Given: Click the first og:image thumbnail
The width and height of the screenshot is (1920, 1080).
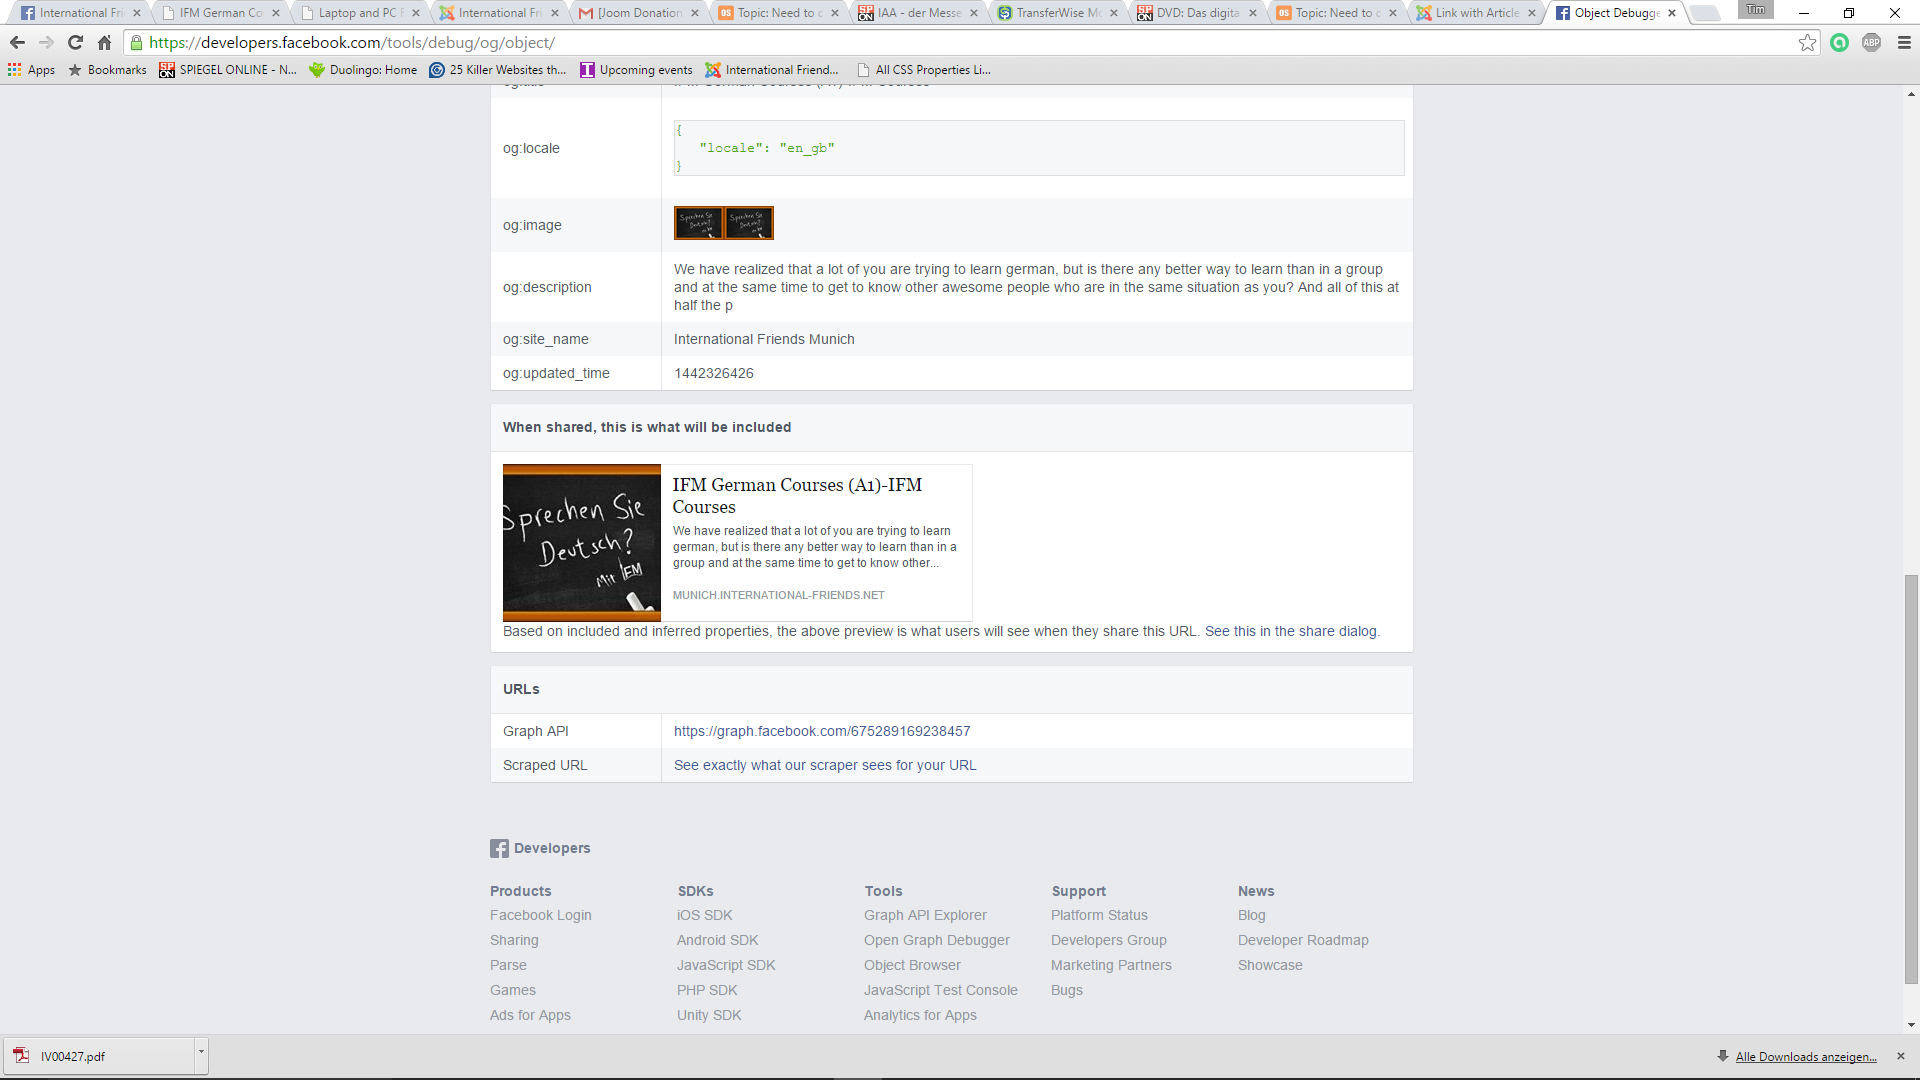Looking at the screenshot, I should [698, 223].
